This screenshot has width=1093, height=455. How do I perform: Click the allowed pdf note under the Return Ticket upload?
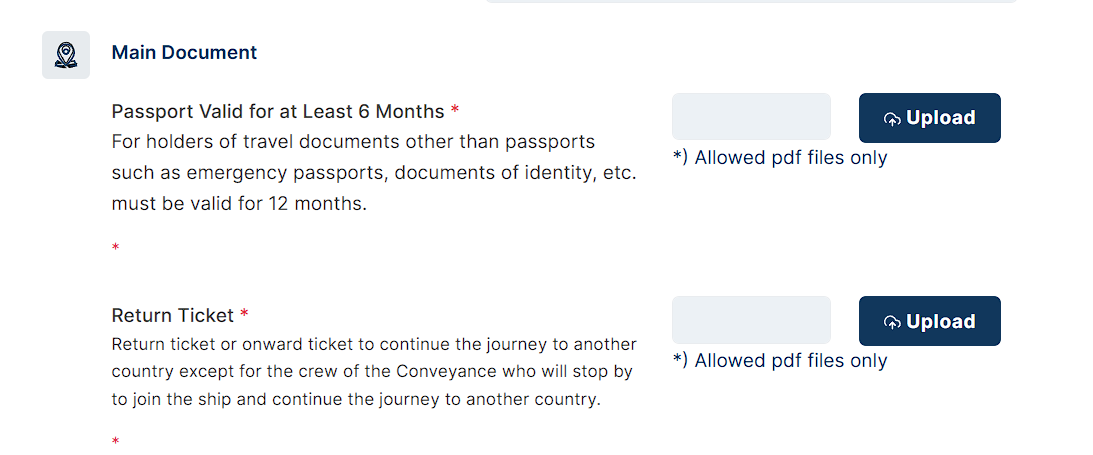(779, 361)
